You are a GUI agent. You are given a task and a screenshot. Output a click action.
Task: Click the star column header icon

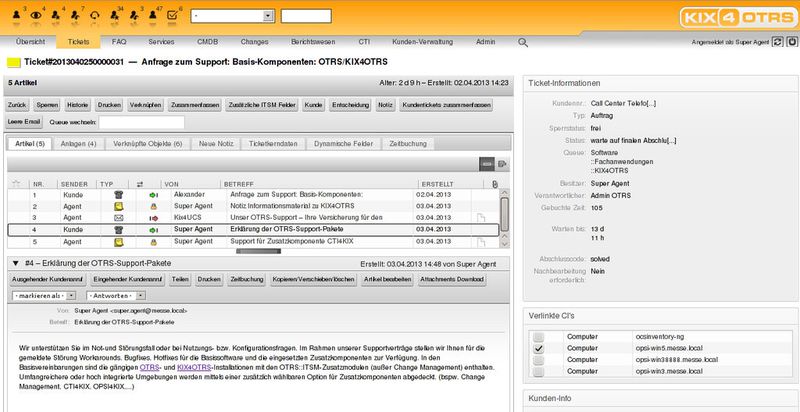pos(16,184)
